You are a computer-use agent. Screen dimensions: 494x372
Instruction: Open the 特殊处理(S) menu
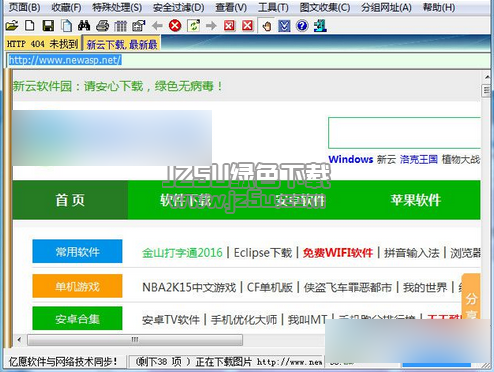[117, 7]
